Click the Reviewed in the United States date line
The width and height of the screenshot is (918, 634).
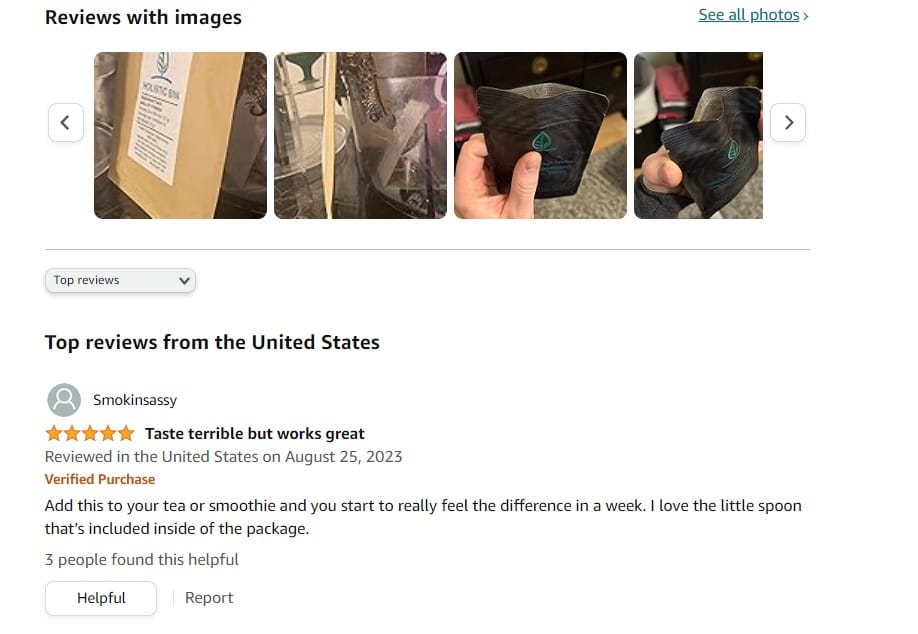(224, 457)
